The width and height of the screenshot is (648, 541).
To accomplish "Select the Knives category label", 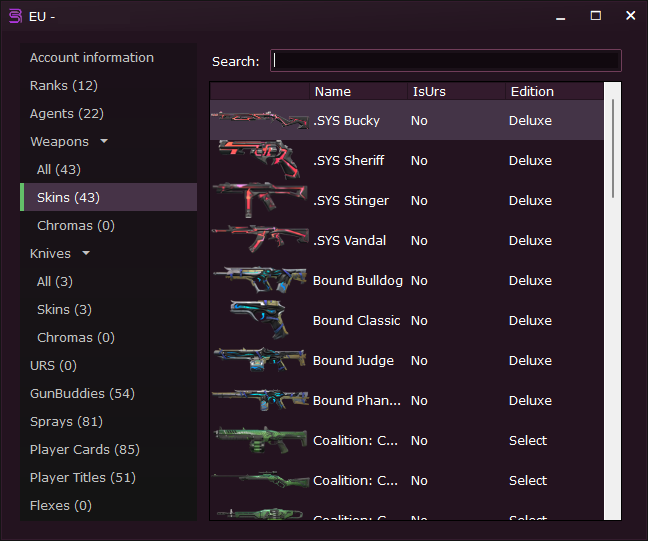I will 50,254.
